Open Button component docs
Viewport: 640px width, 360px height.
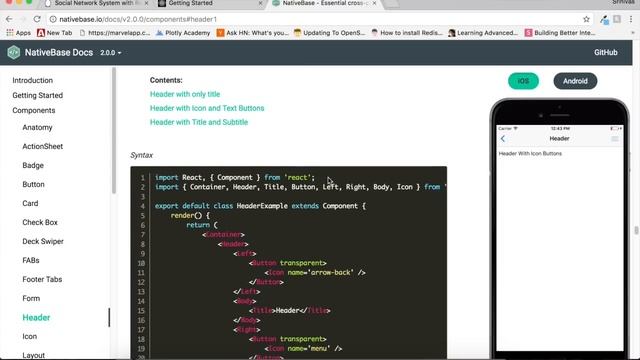[33, 184]
